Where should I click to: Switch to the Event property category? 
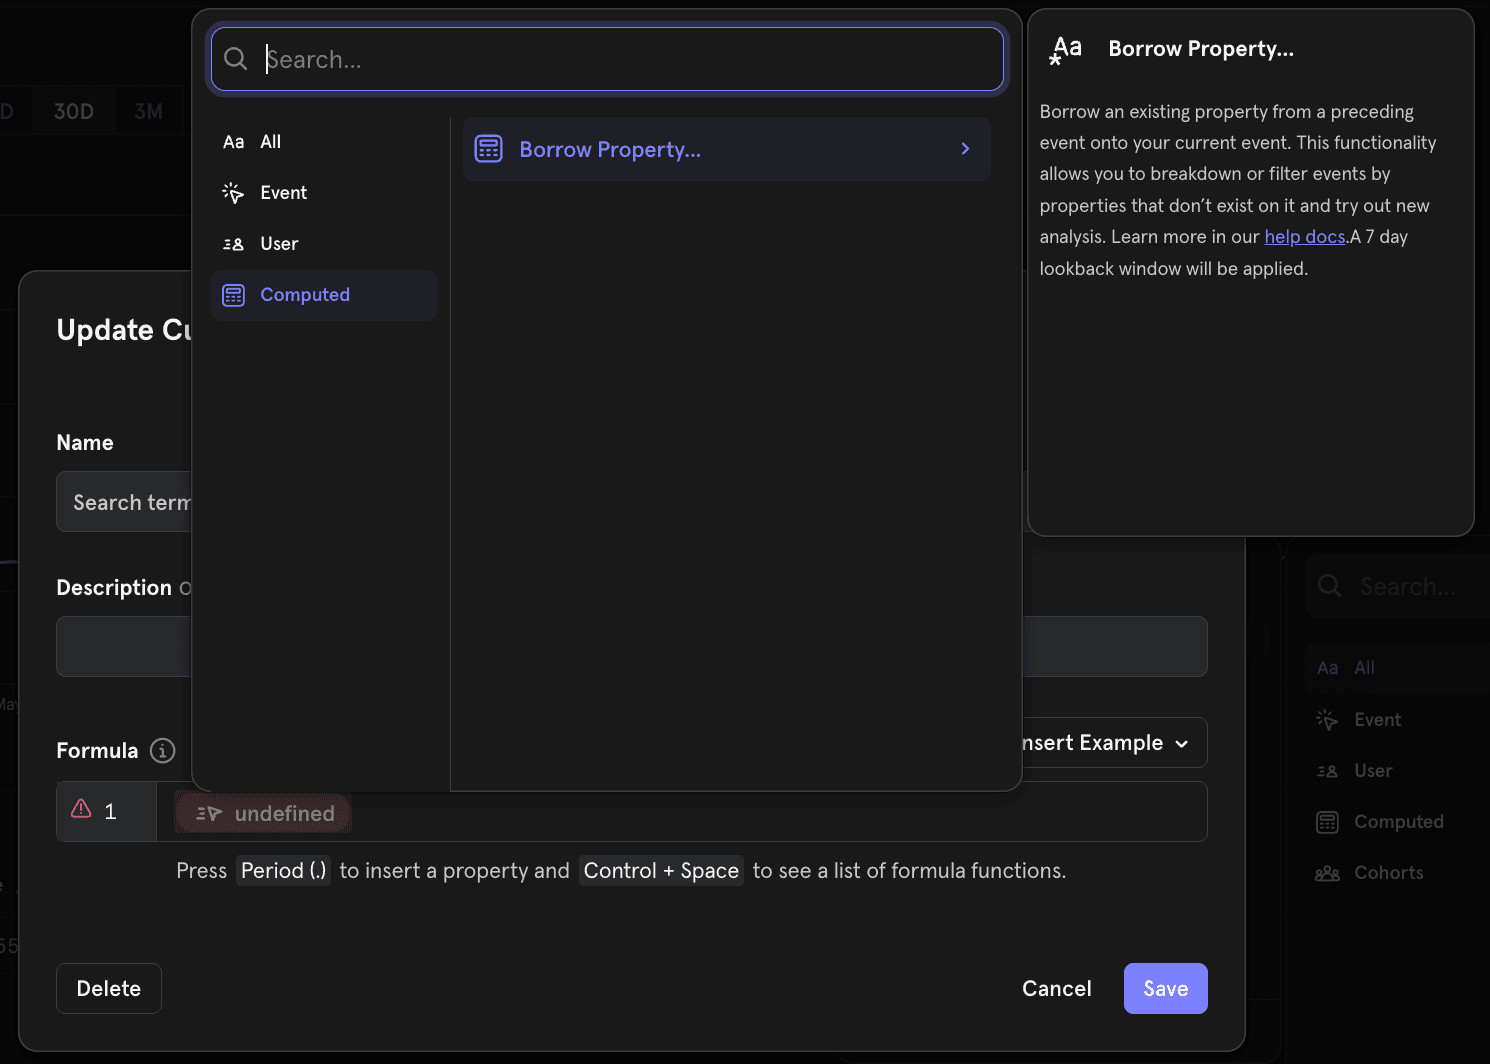[x=283, y=193]
